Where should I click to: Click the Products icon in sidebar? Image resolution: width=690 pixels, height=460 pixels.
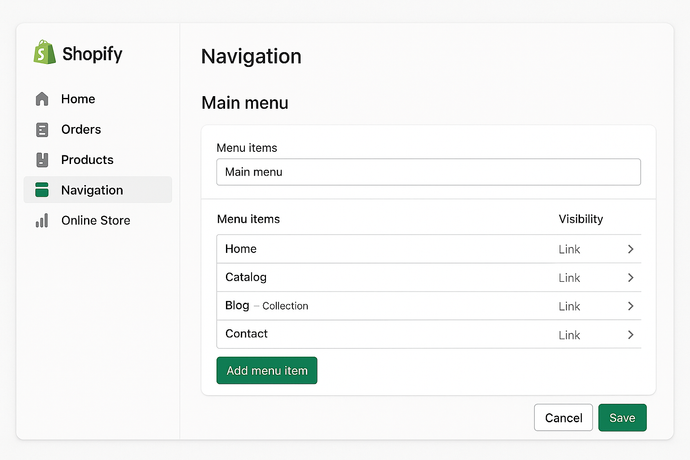click(41, 160)
